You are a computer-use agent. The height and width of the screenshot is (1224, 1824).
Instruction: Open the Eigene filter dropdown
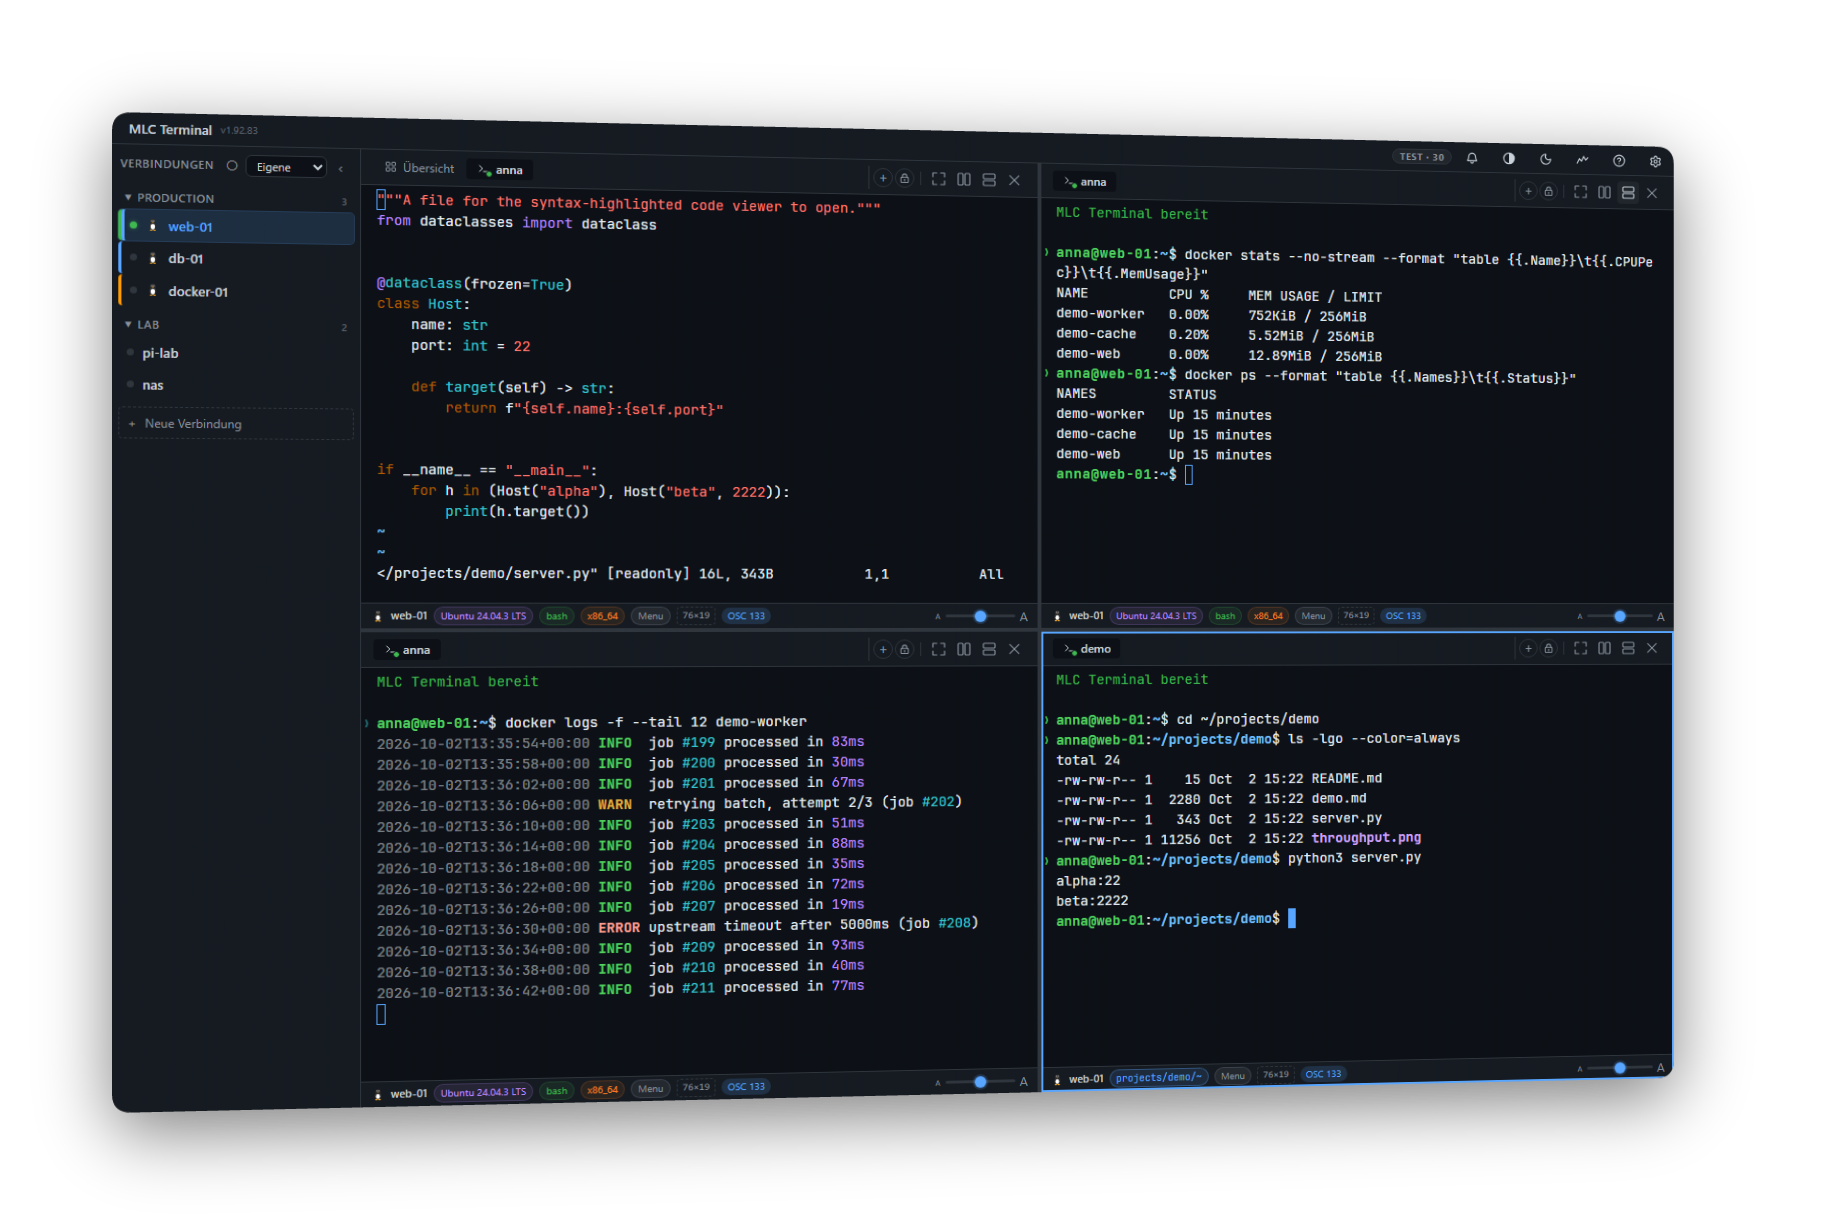(x=287, y=167)
